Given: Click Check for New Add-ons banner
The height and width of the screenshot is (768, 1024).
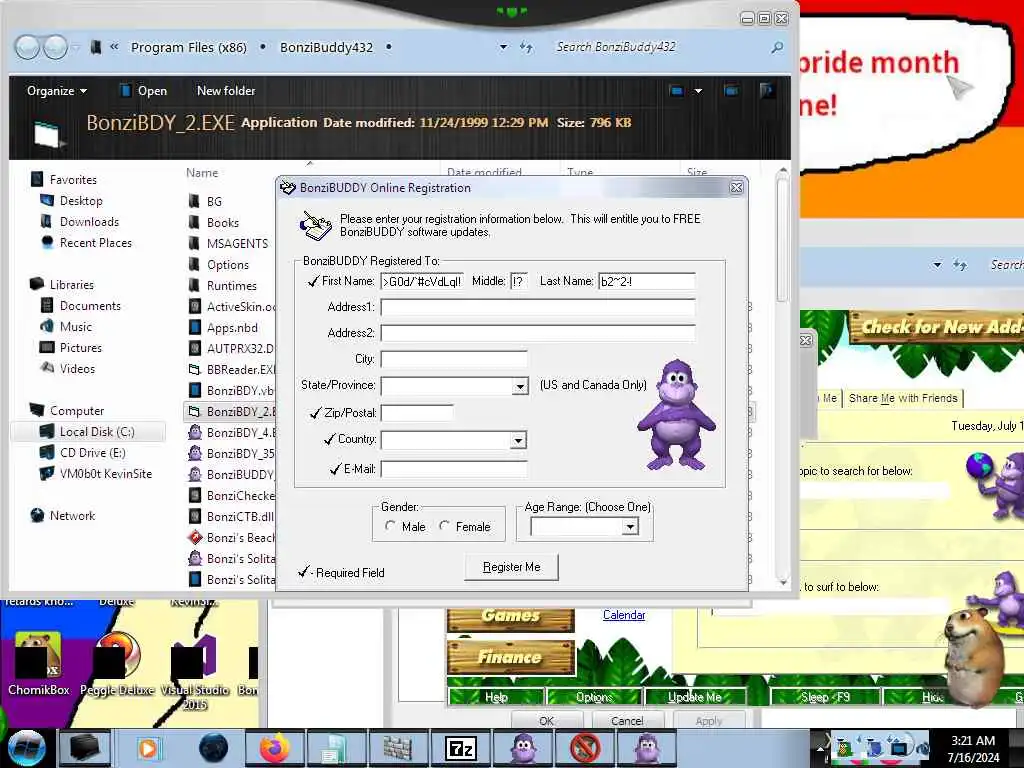Looking at the screenshot, I should [936, 326].
